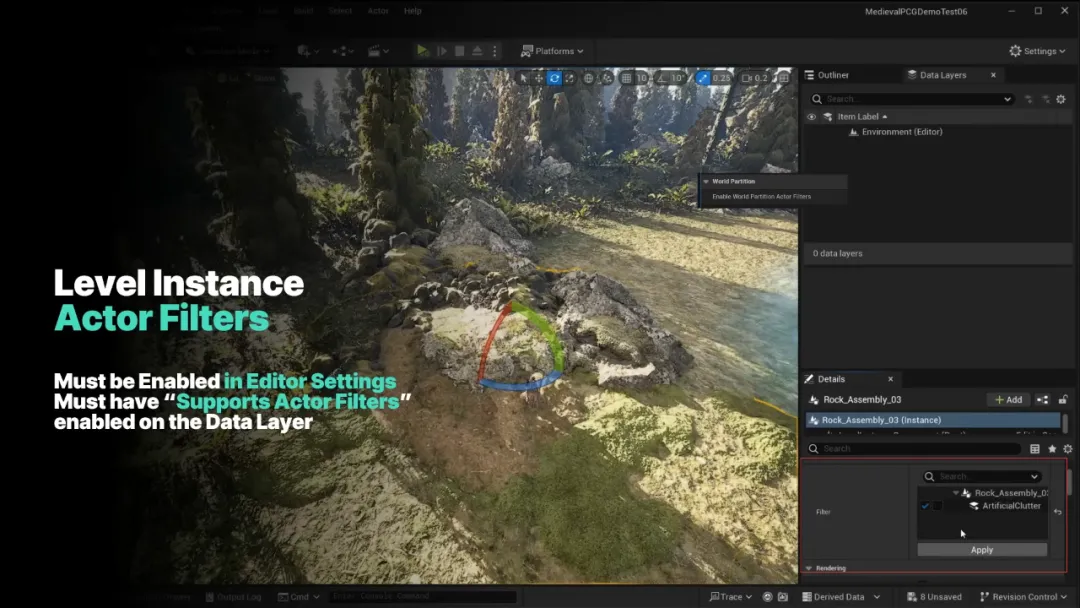Activate the Scale tool in viewport toolbar
Image resolution: width=1080 pixels, height=608 pixels.
[570, 78]
